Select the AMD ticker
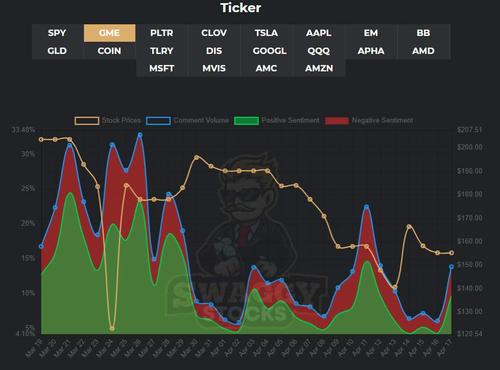Viewport: 500px width, 370px height. (423, 51)
